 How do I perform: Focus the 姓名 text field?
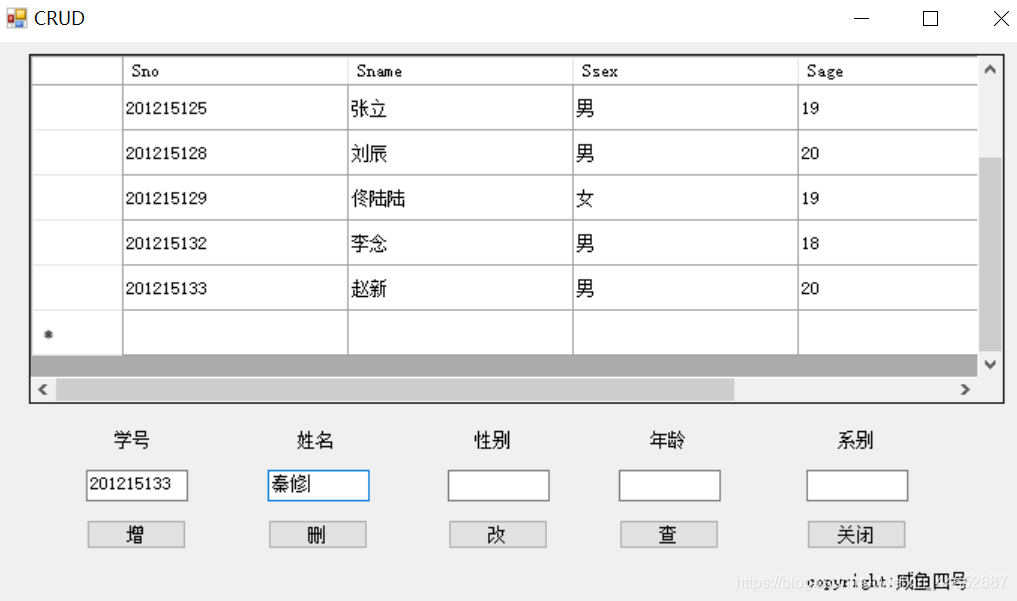click(x=318, y=486)
